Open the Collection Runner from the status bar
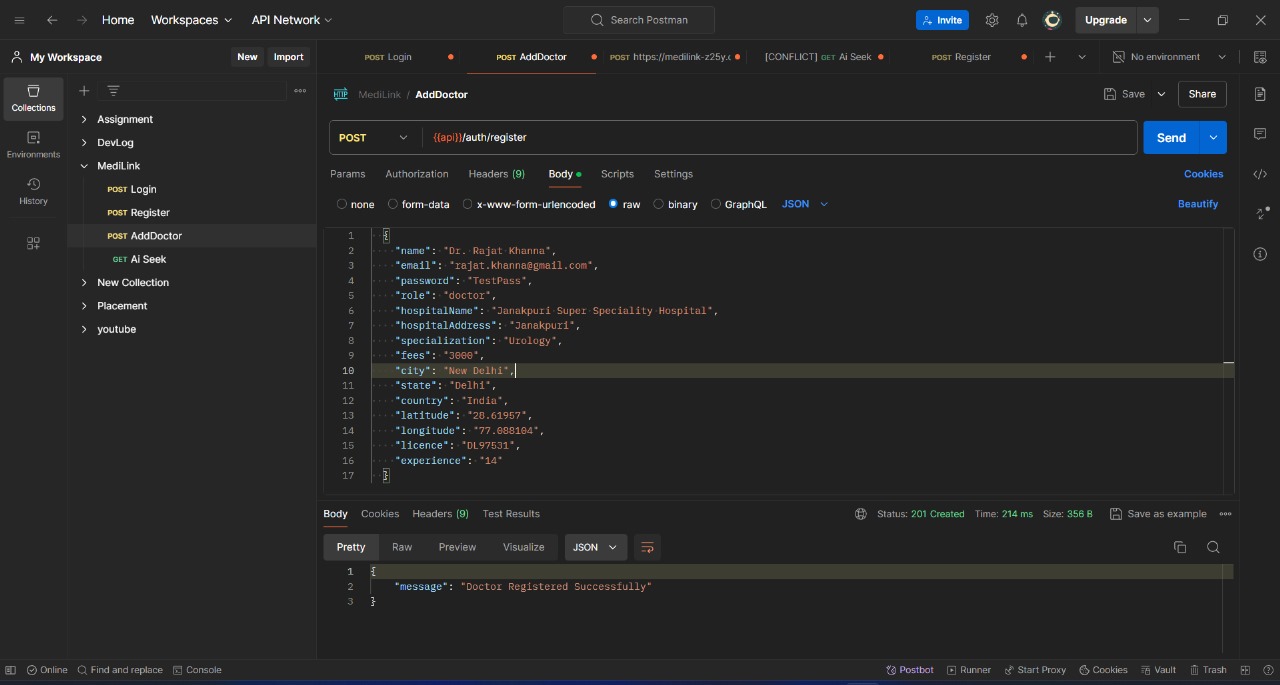Viewport: 1280px width, 685px height. pos(969,670)
